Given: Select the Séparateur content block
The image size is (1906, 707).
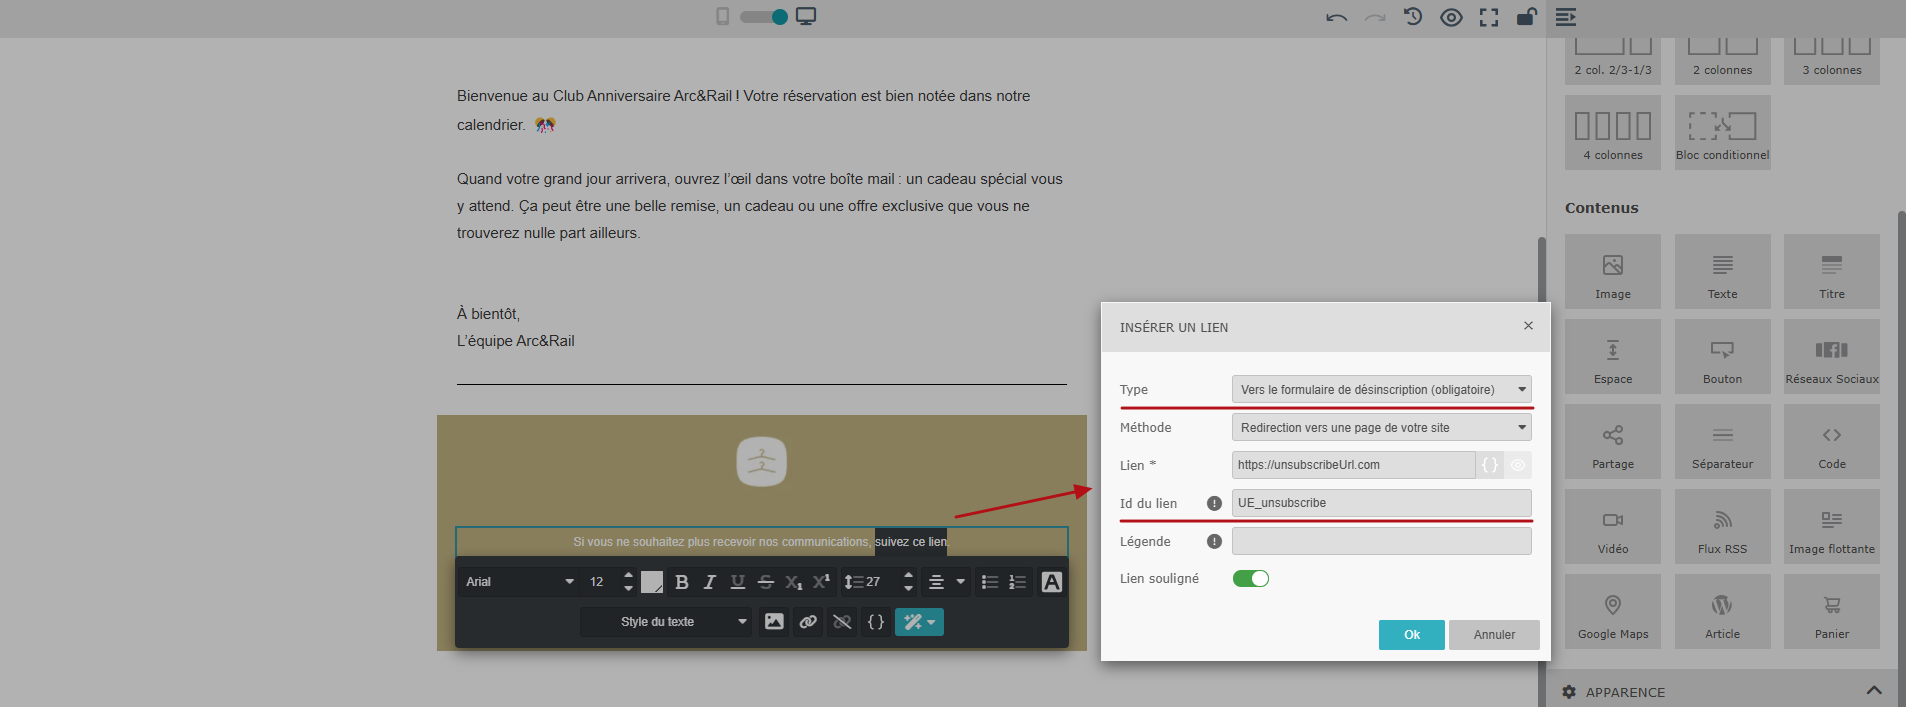Looking at the screenshot, I should 1722,442.
